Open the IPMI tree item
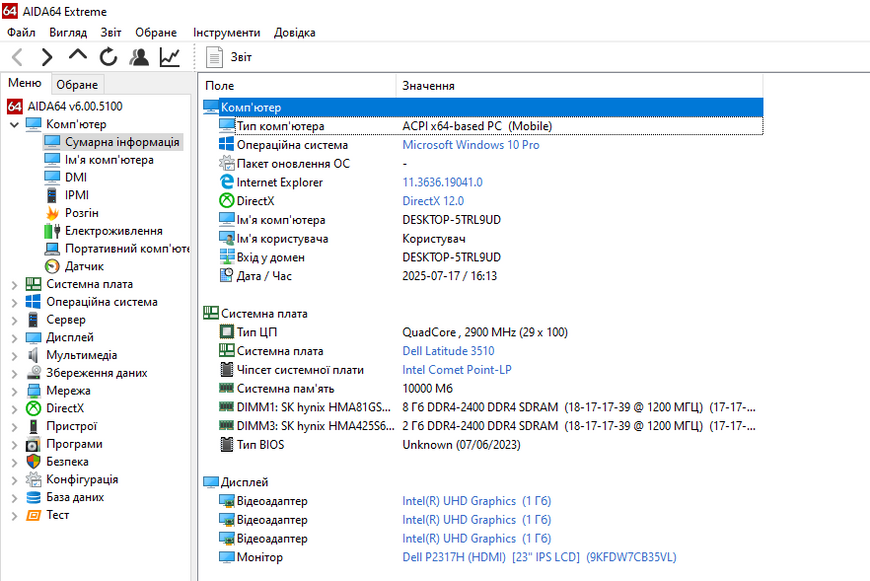Image resolution: width=870 pixels, height=581 pixels. point(77,195)
